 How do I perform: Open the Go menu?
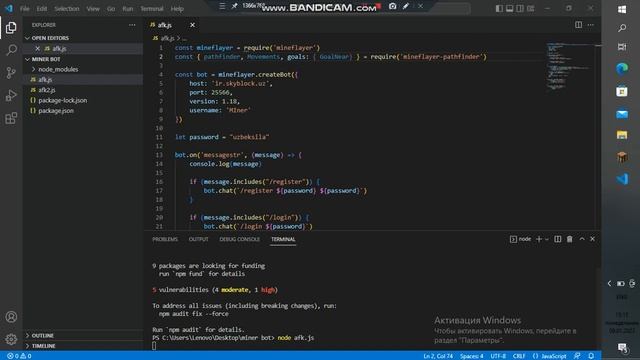(x=111, y=9)
